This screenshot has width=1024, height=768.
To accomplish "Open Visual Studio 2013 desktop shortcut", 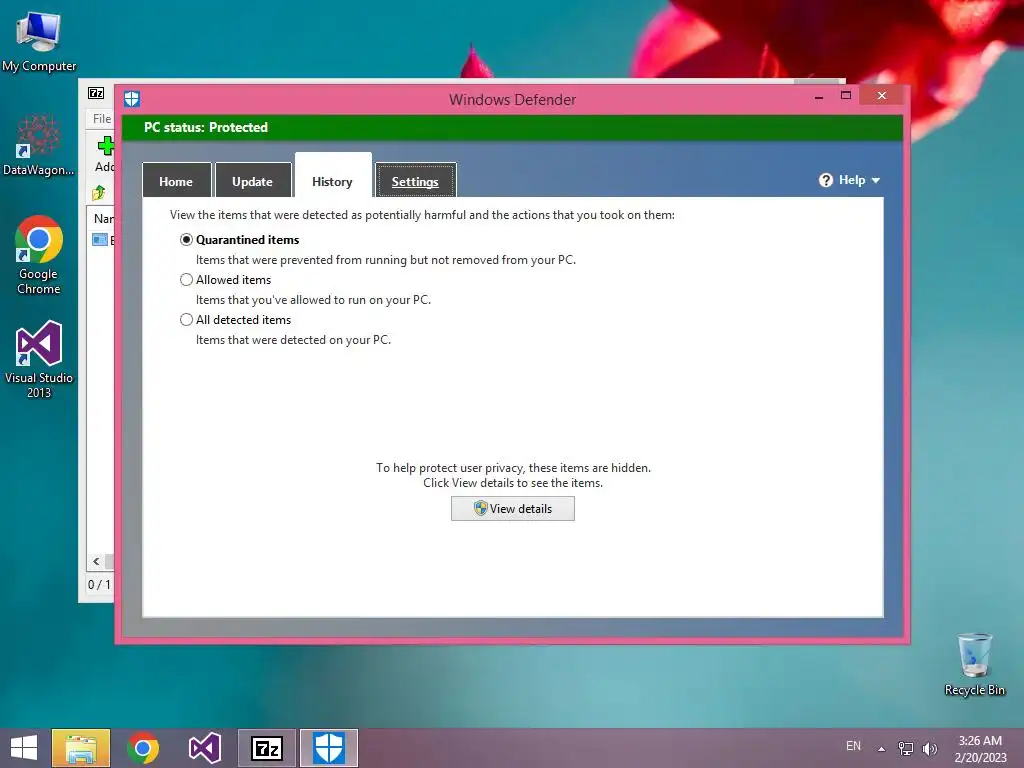I will (39, 359).
